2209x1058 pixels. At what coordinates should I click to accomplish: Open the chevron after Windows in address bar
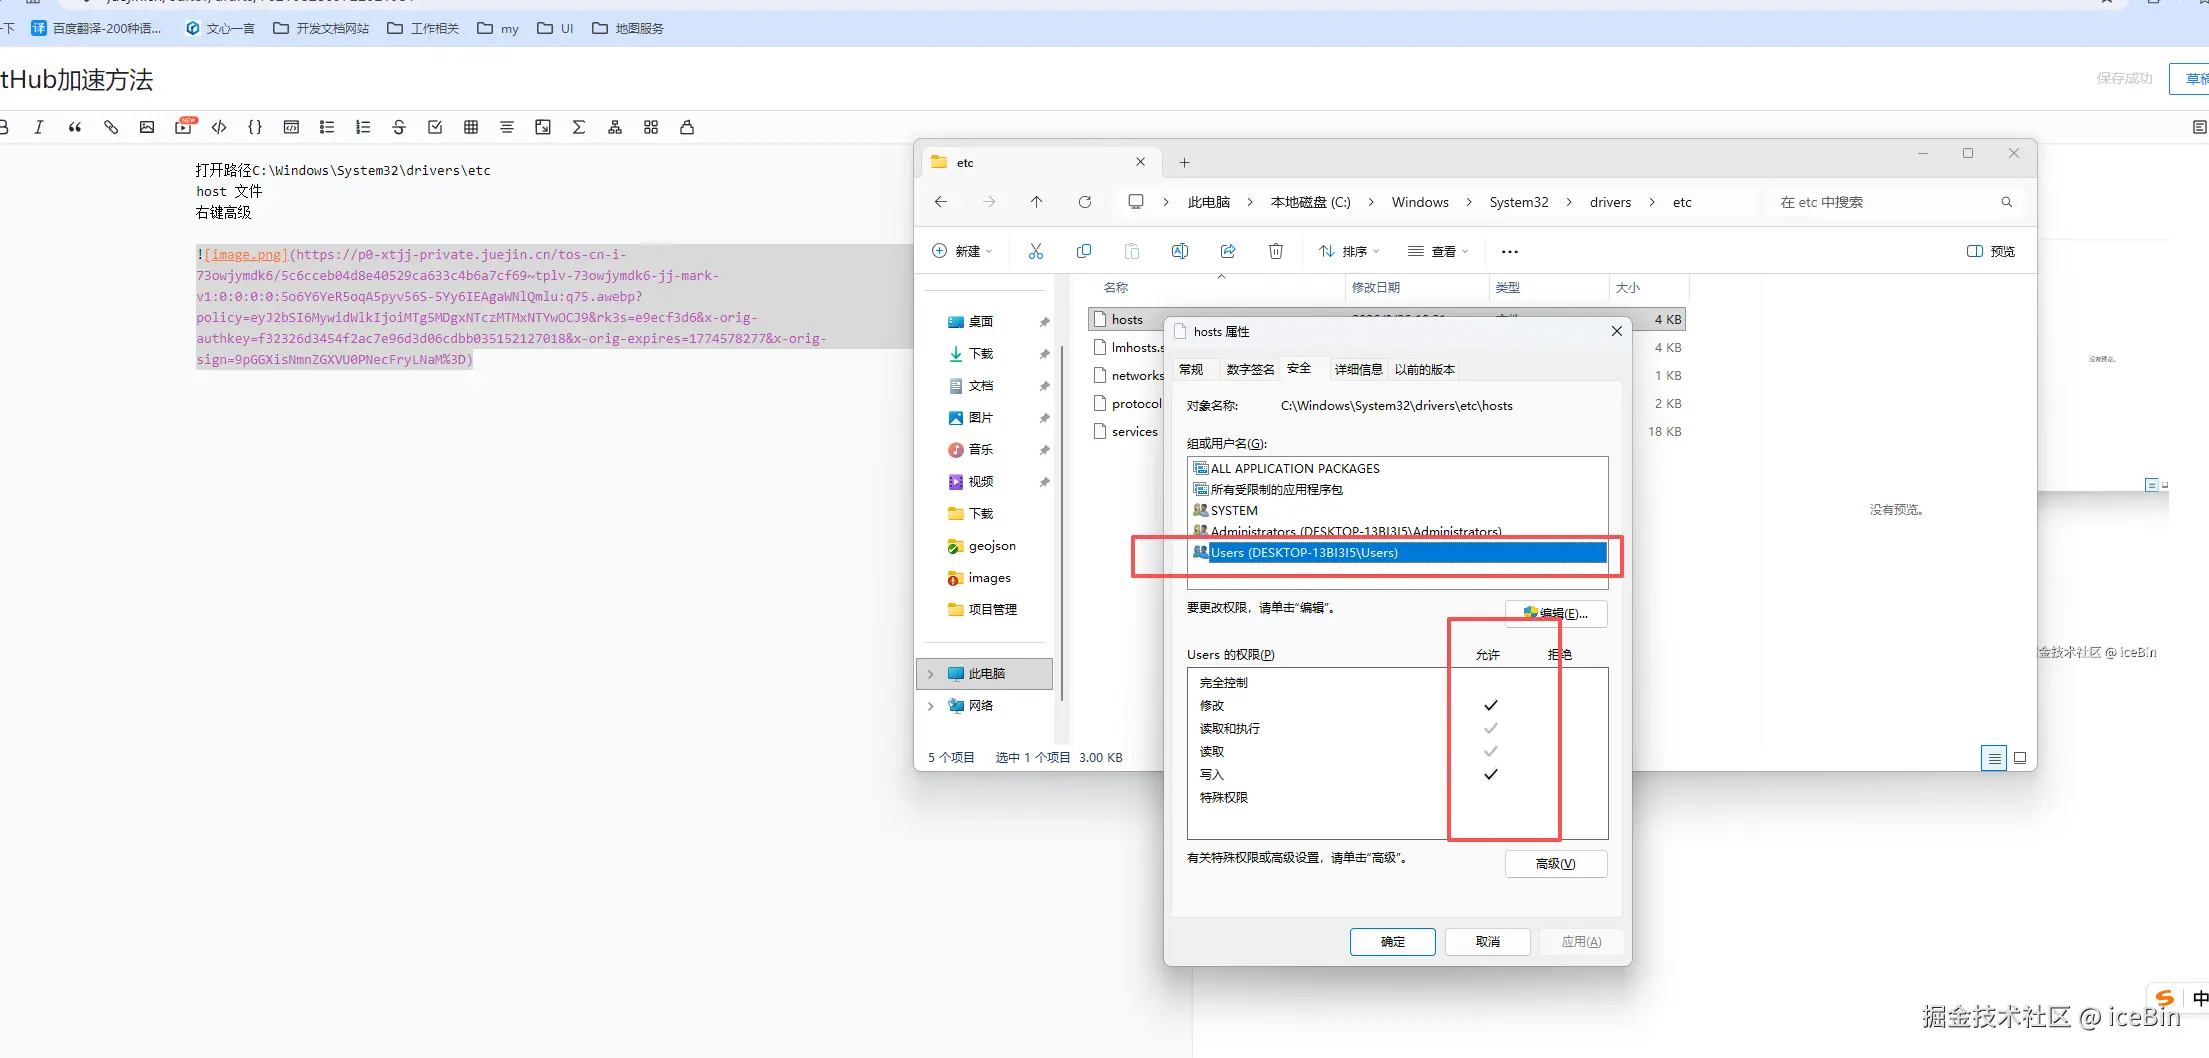pos(1469,202)
